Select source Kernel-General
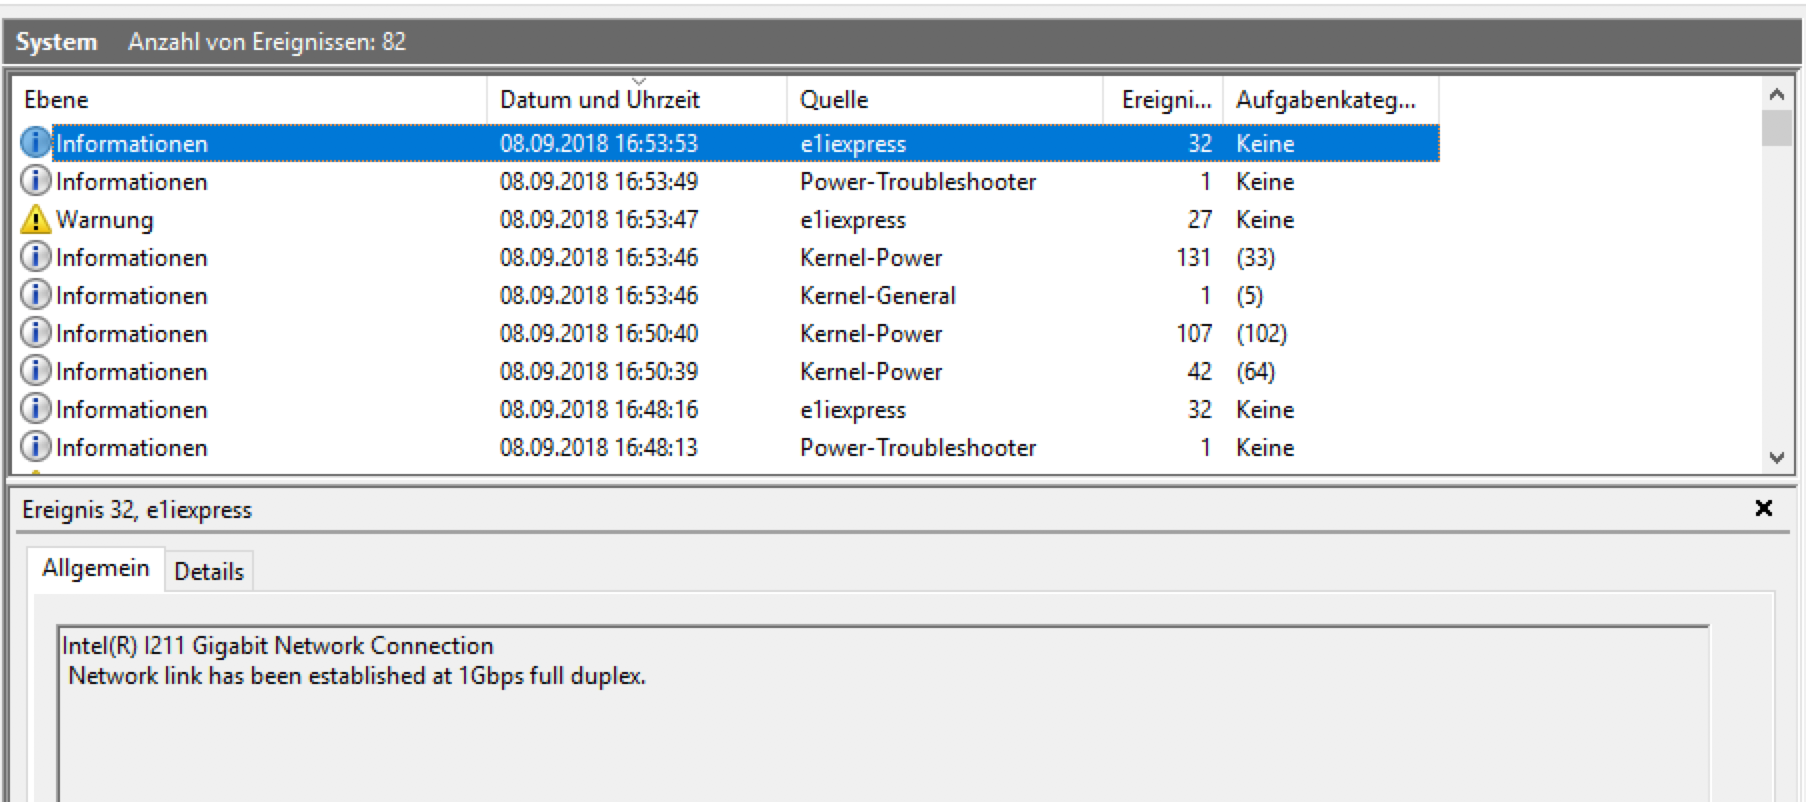Image resolution: width=1806 pixels, height=802 pixels. [x=878, y=295]
